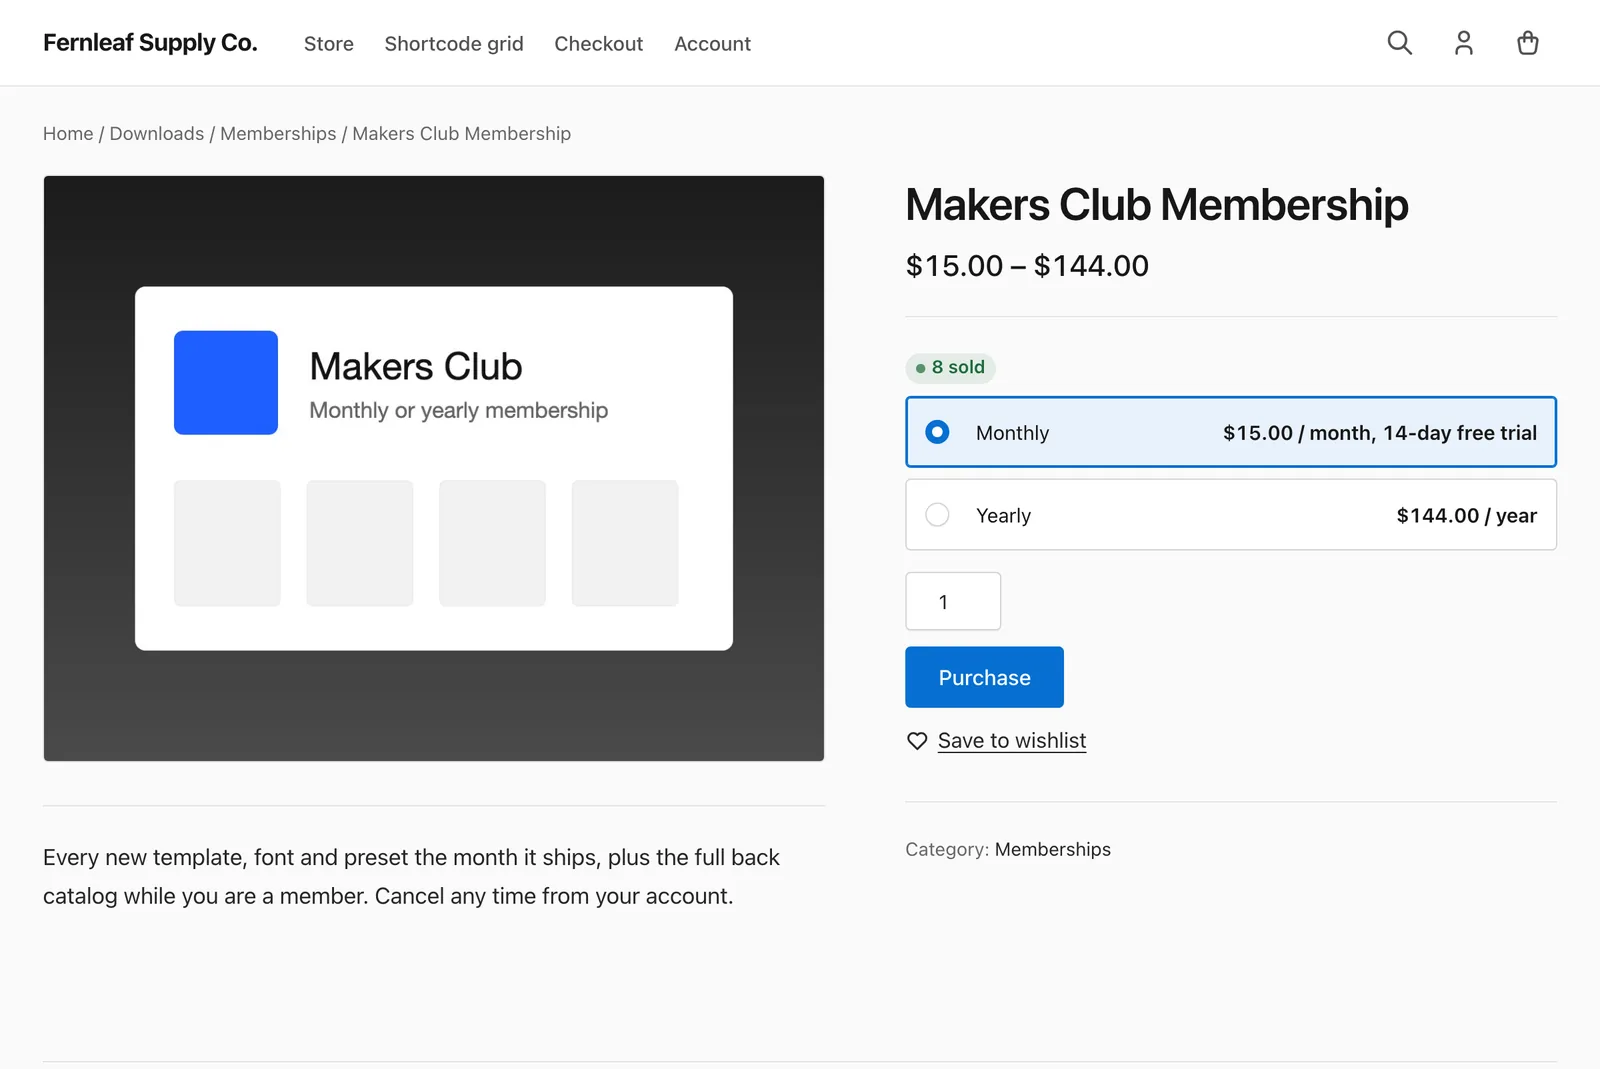Open Downloads breadcrumb link
1600x1069 pixels.
[157, 134]
